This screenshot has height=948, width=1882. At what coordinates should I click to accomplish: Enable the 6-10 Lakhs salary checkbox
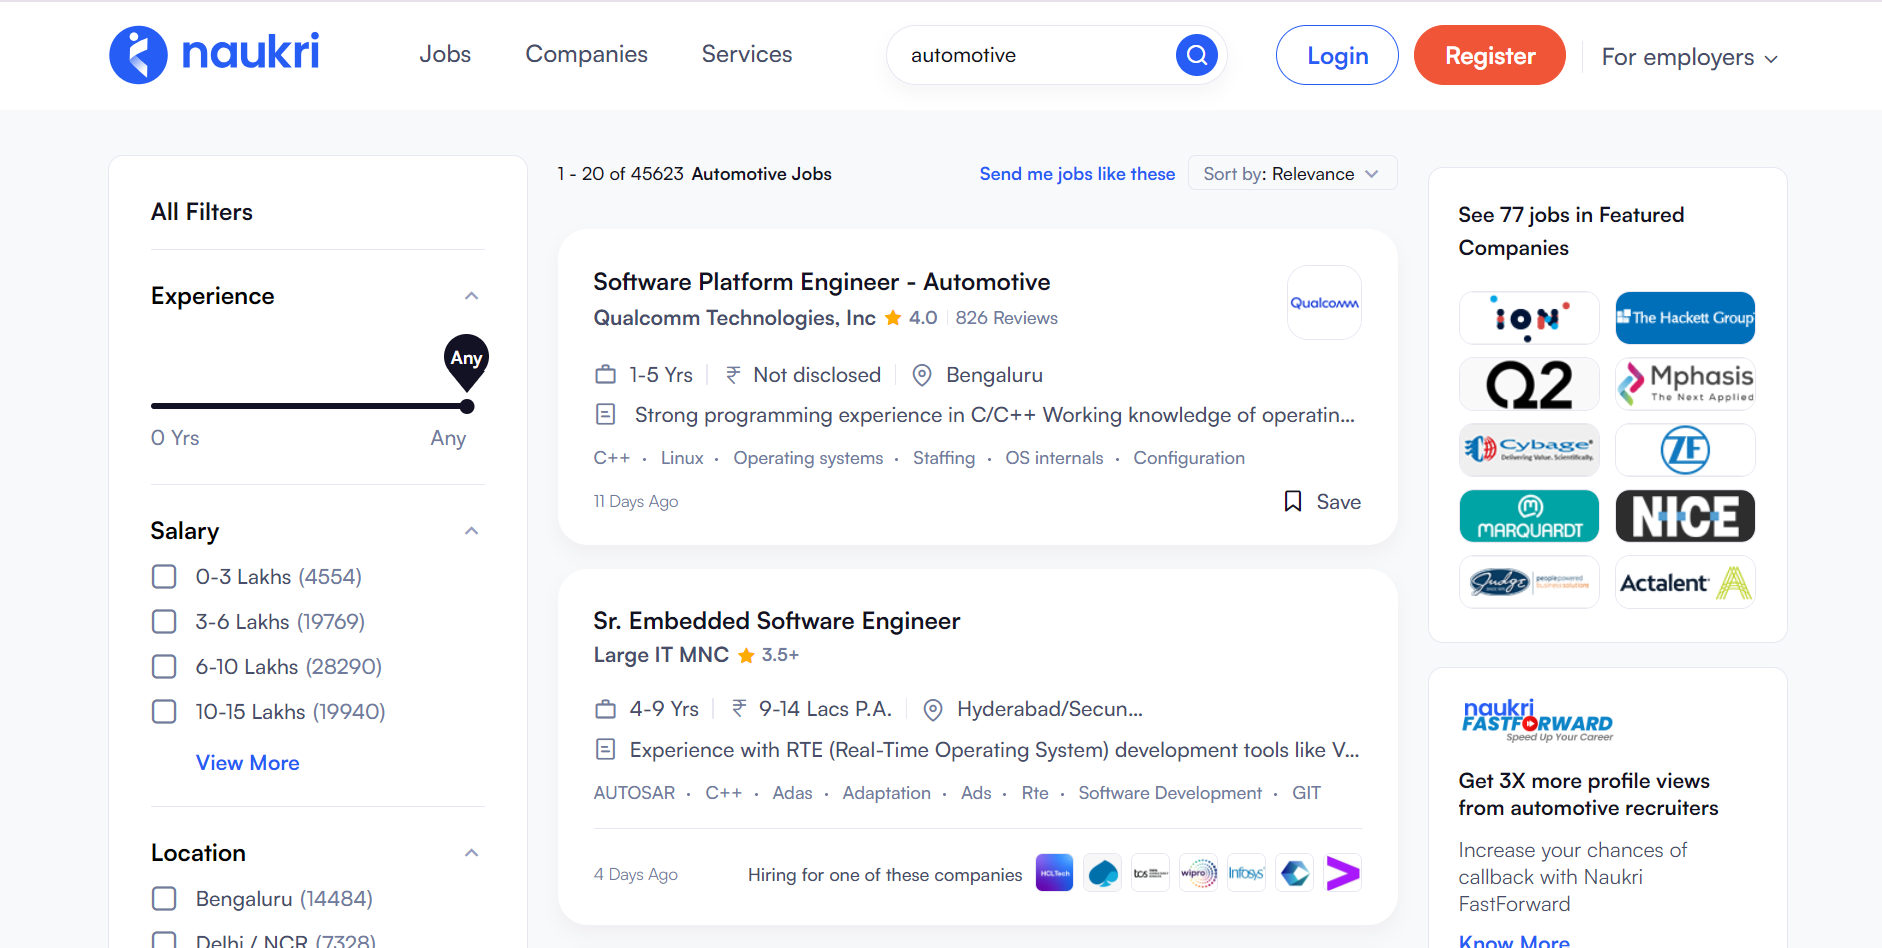pos(164,667)
